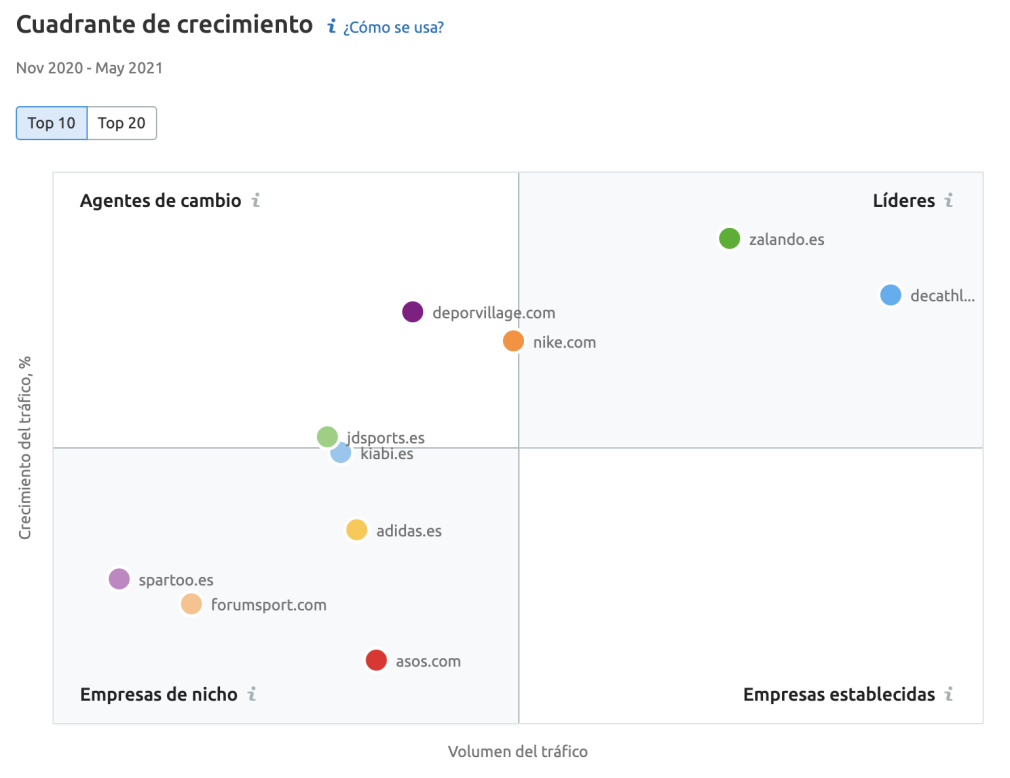
Task: Switch to Top 20 view
Action: 122,123
